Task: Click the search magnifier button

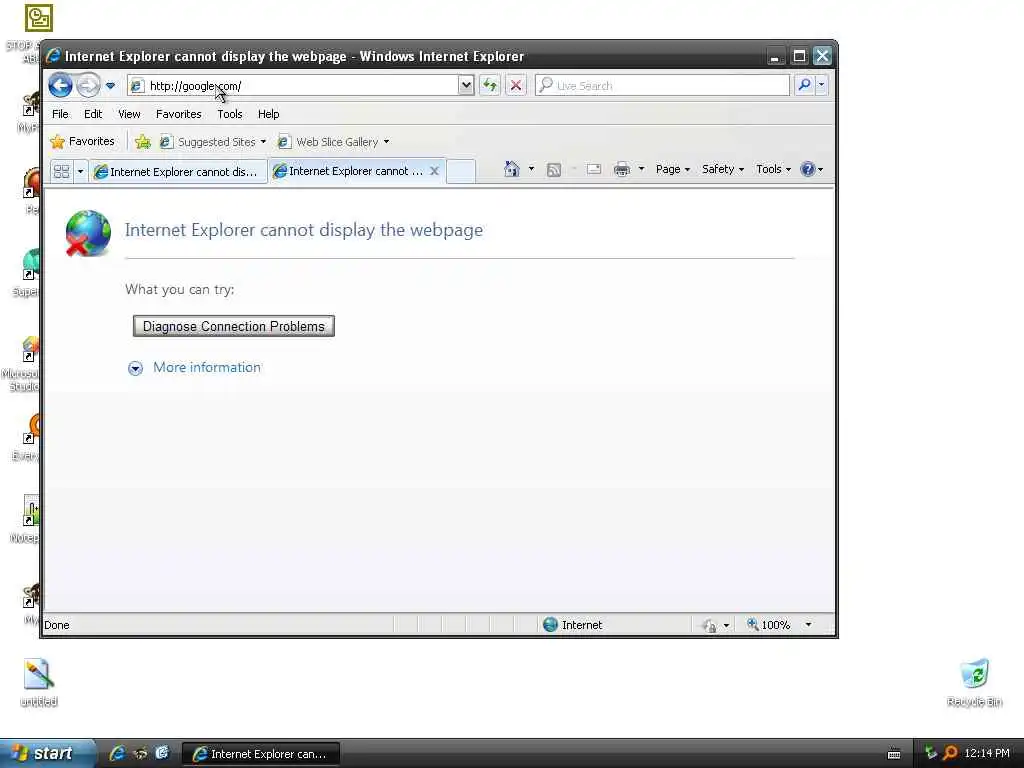Action: [805, 85]
